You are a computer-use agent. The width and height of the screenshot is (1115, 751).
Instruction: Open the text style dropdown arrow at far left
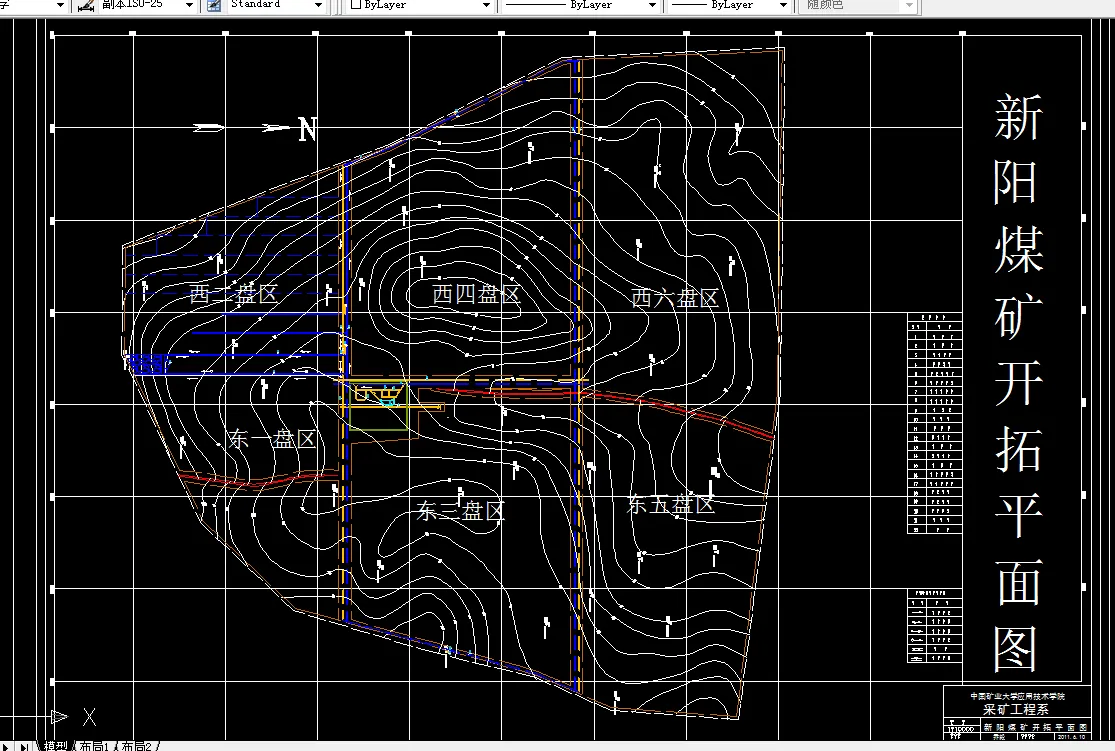[60, 5]
